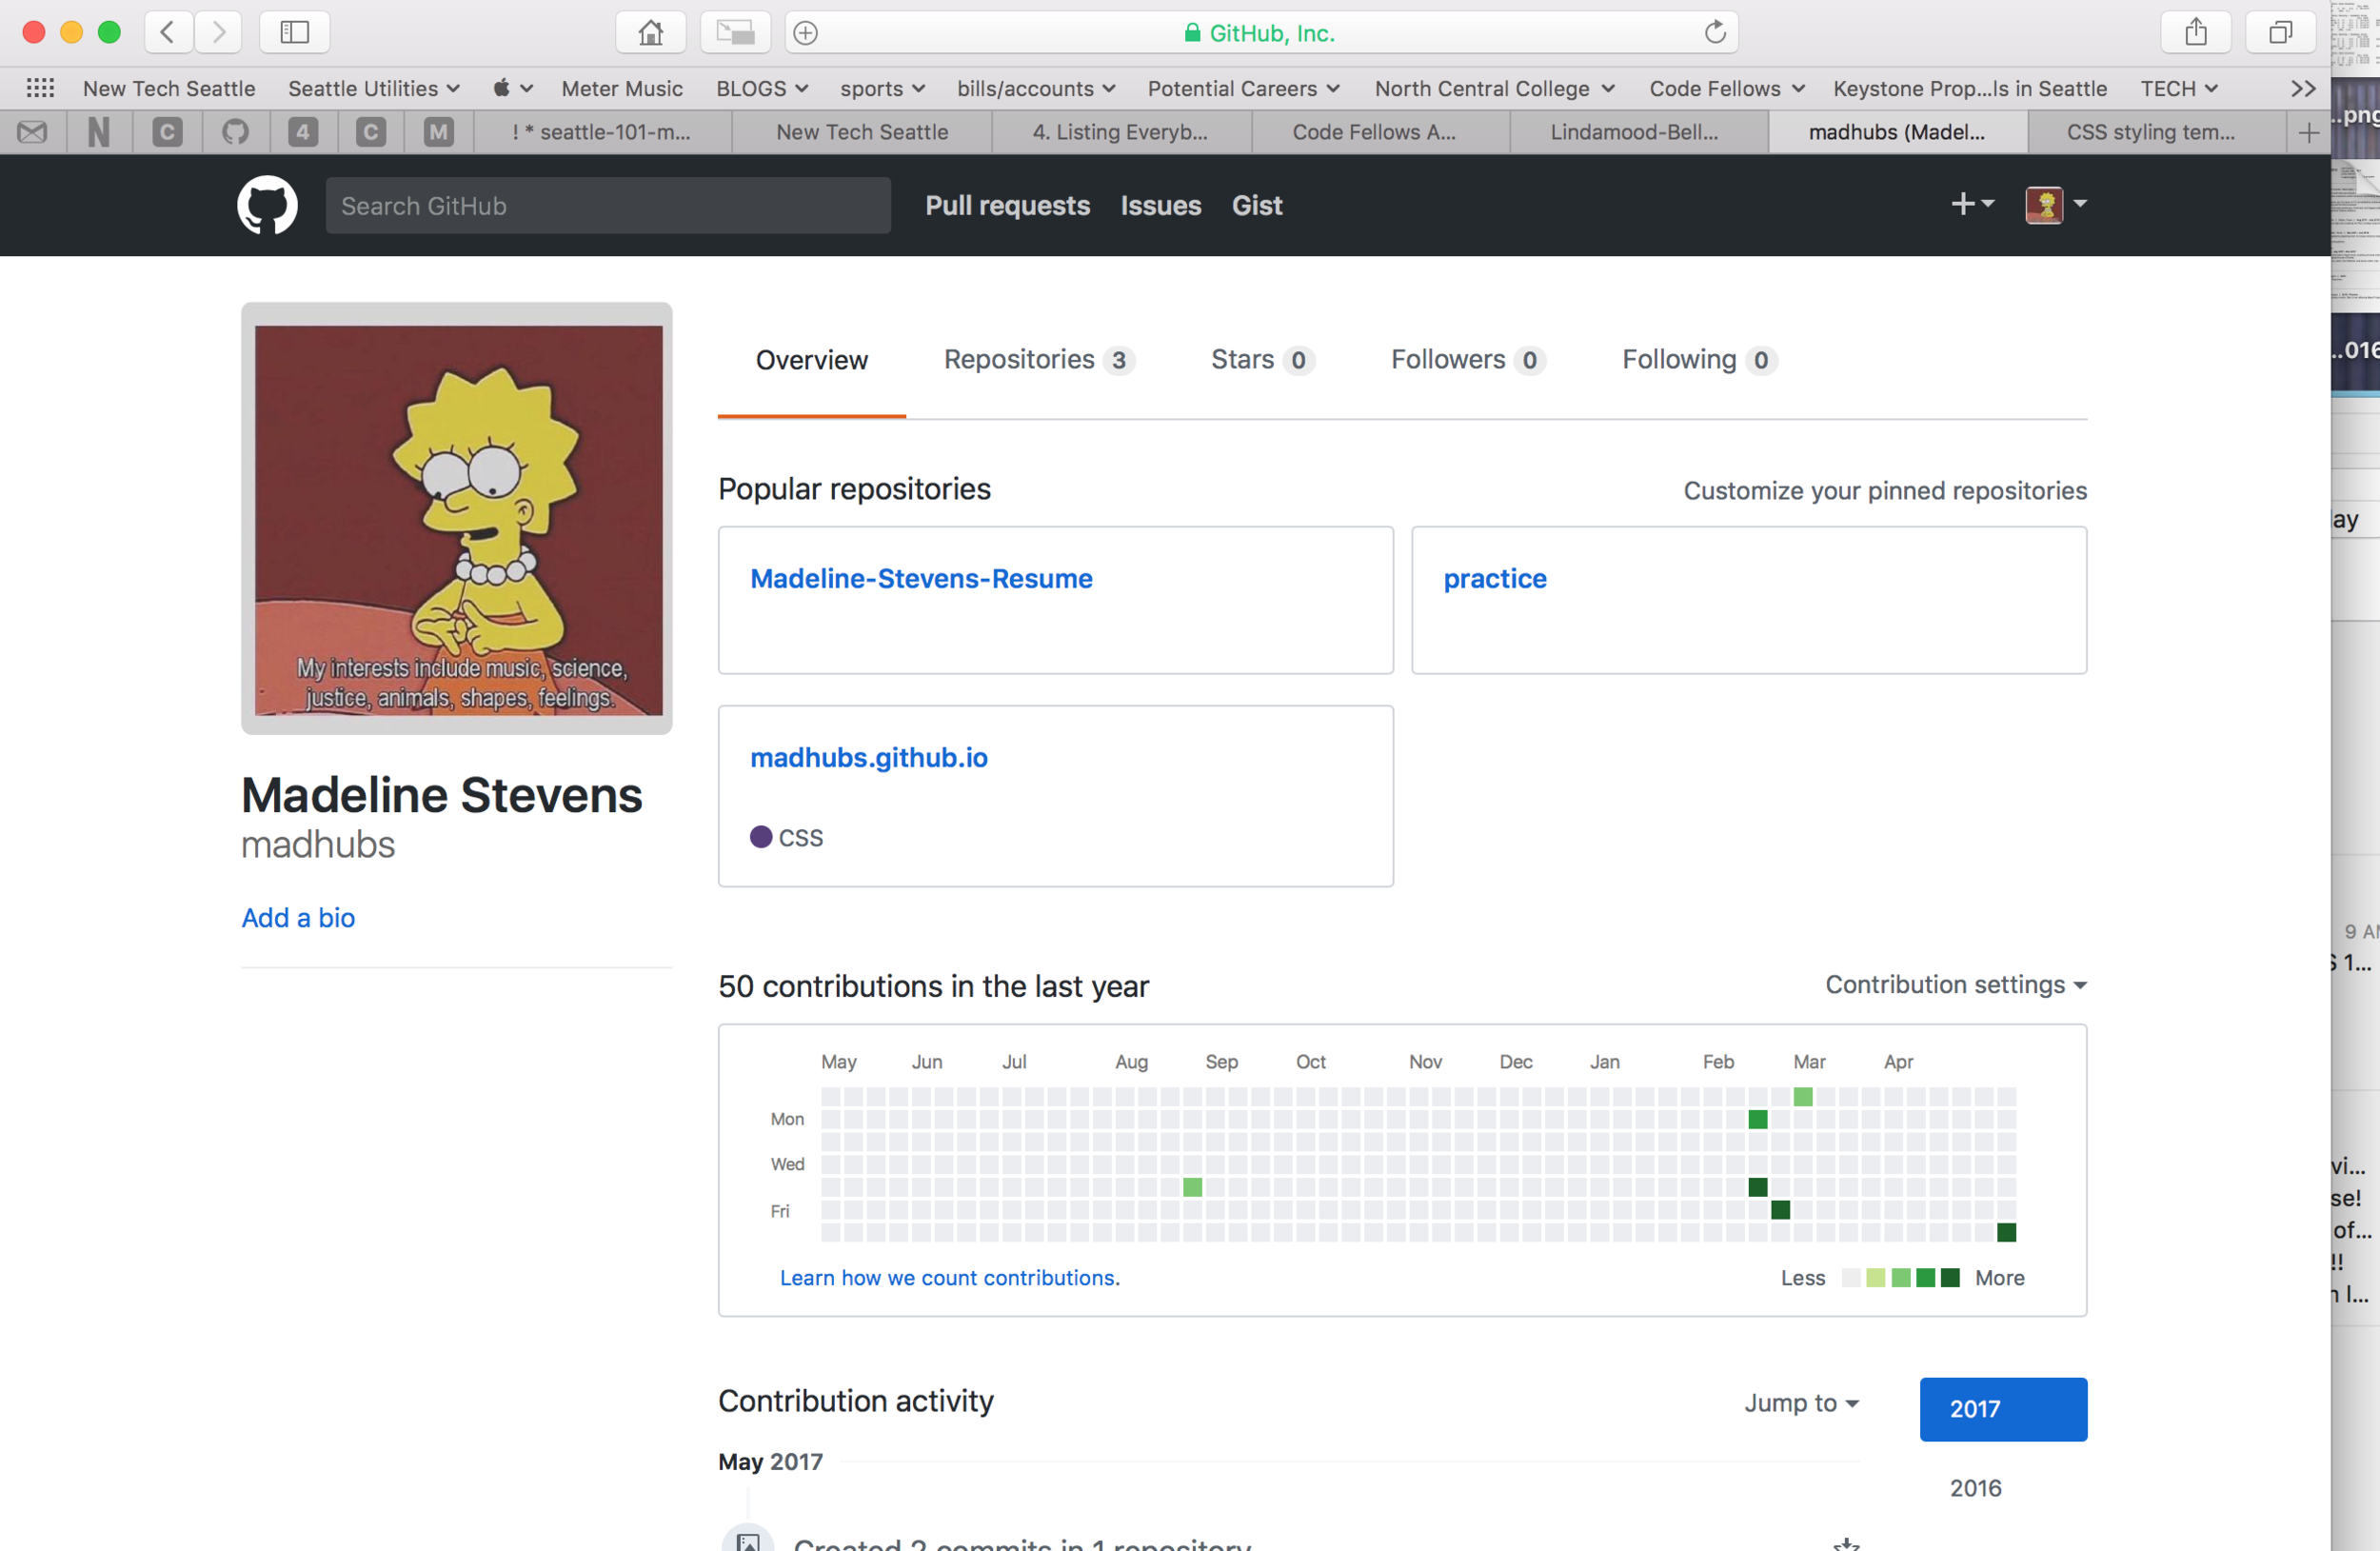Image resolution: width=2380 pixels, height=1551 pixels.
Task: Switch to the Overview tab
Action: tap(812, 360)
